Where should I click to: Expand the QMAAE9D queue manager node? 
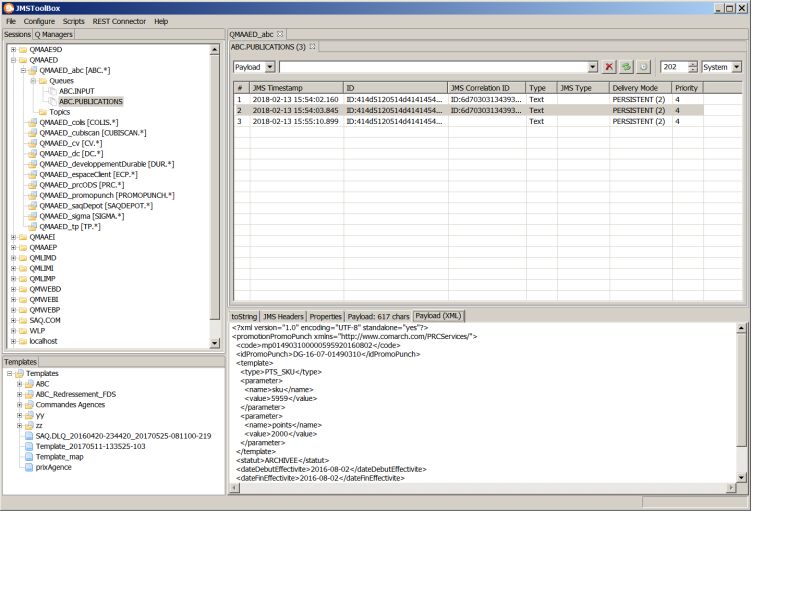click(x=12, y=48)
